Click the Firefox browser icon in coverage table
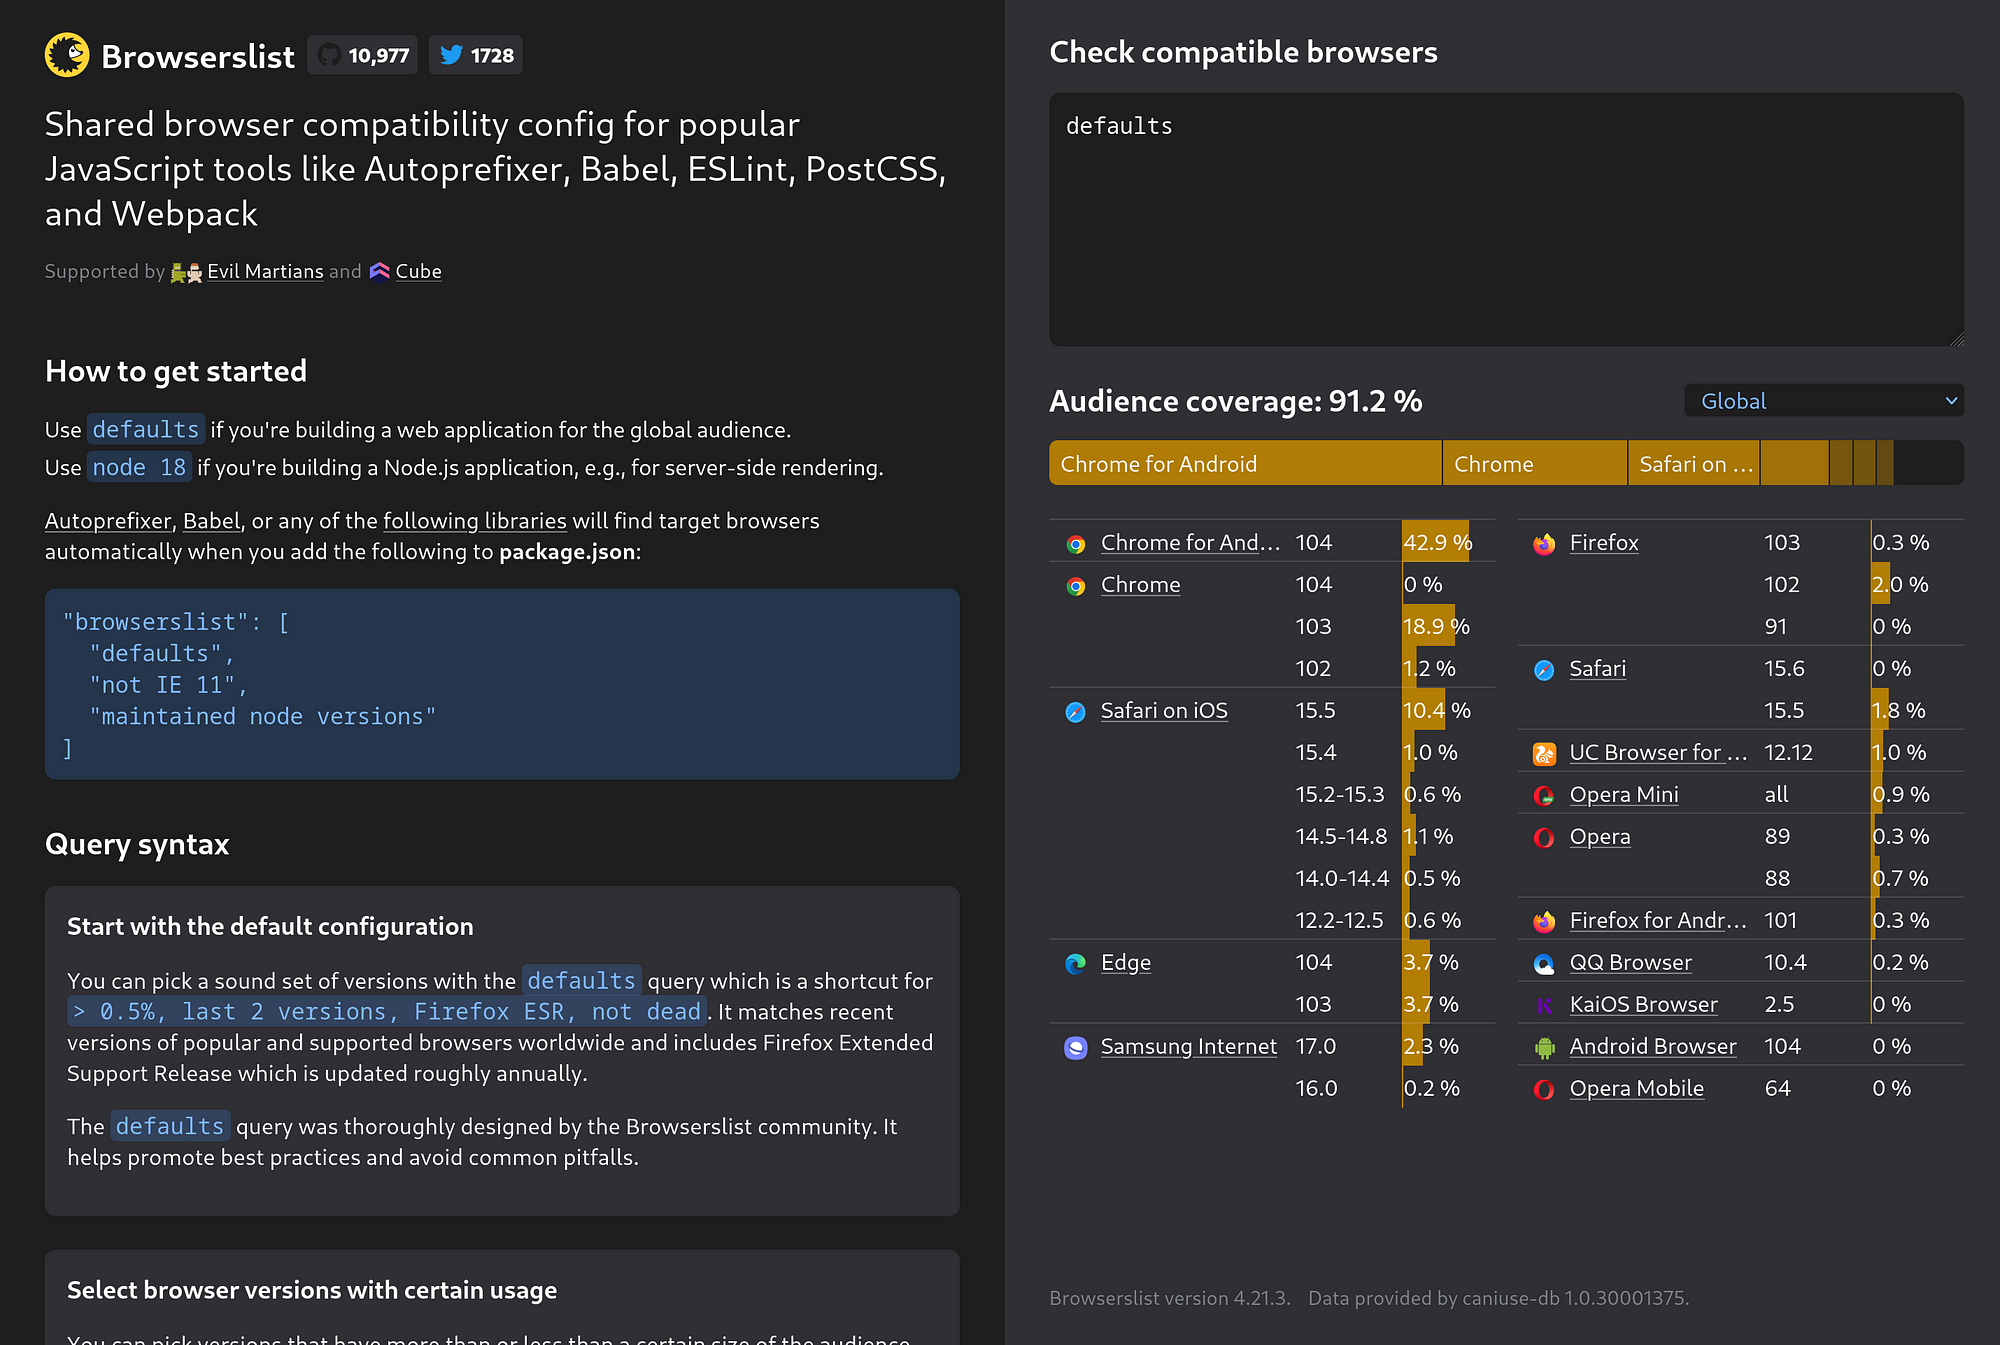This screenshot has width=2000, height=1345. [x=1544, y=543]
